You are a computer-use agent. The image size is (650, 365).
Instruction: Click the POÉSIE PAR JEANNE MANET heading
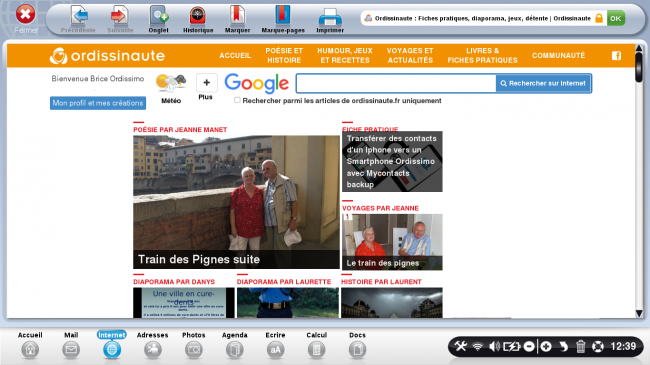click(180, 130)
